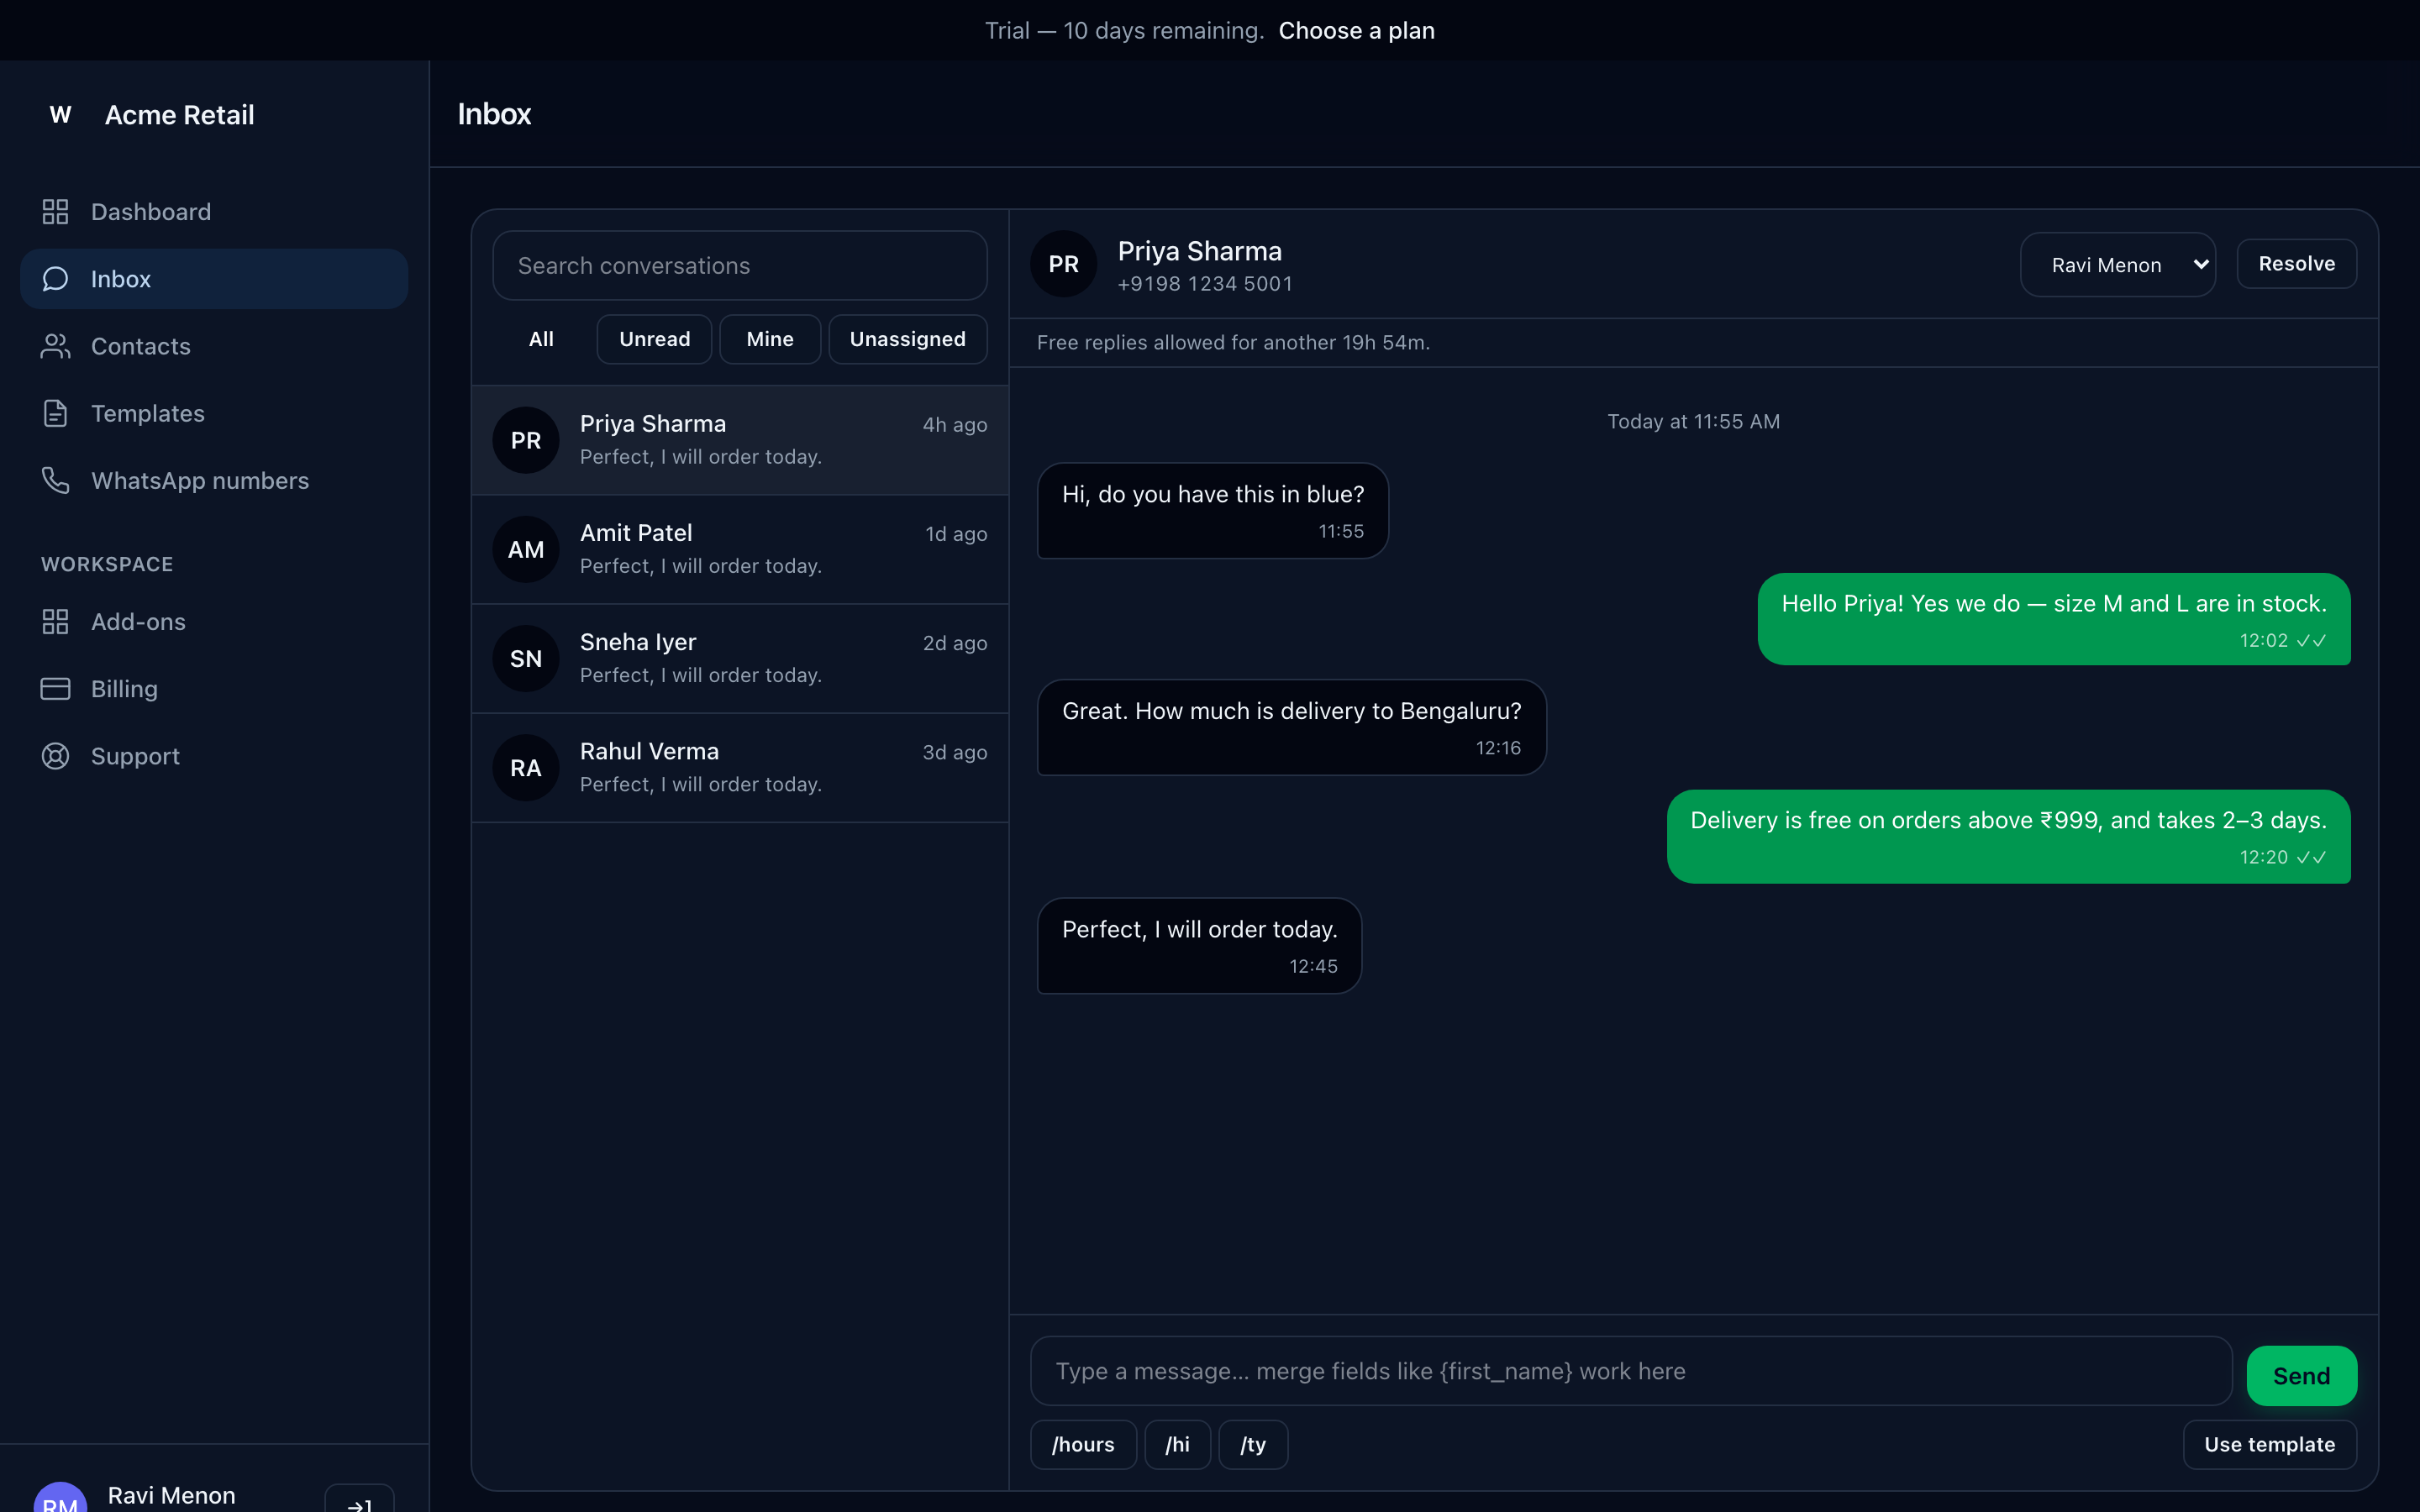
Task: Click Ravi Menon name at sidebar bottom
Action: (171, 1495)
